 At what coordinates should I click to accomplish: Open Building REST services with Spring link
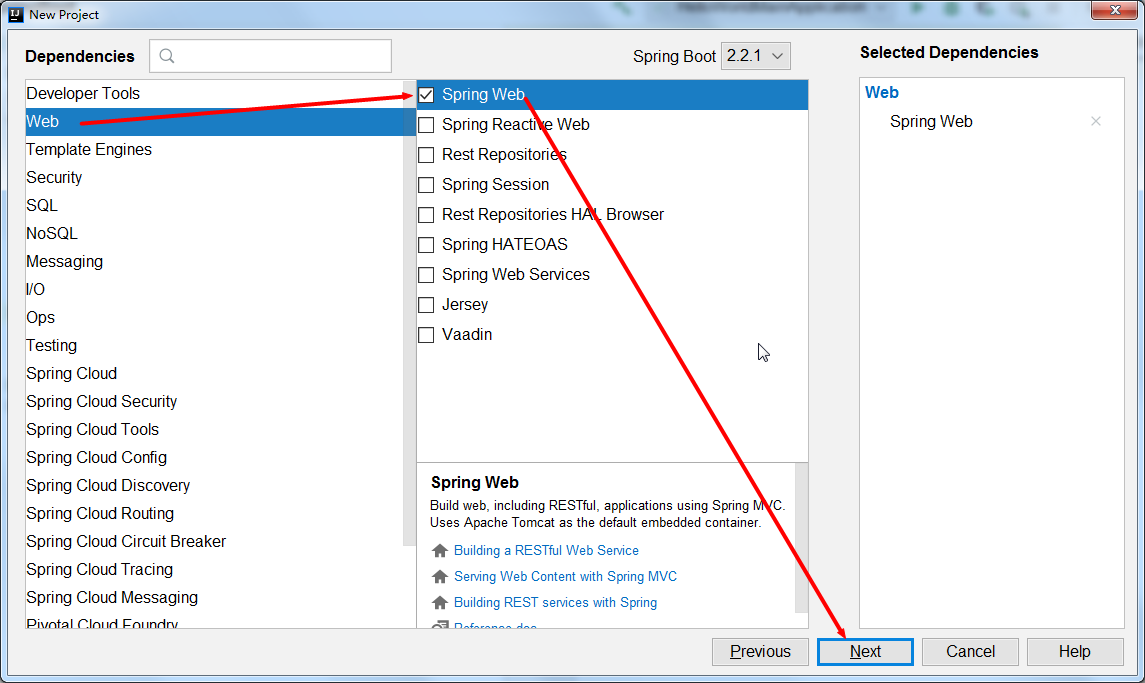point(555,603)
